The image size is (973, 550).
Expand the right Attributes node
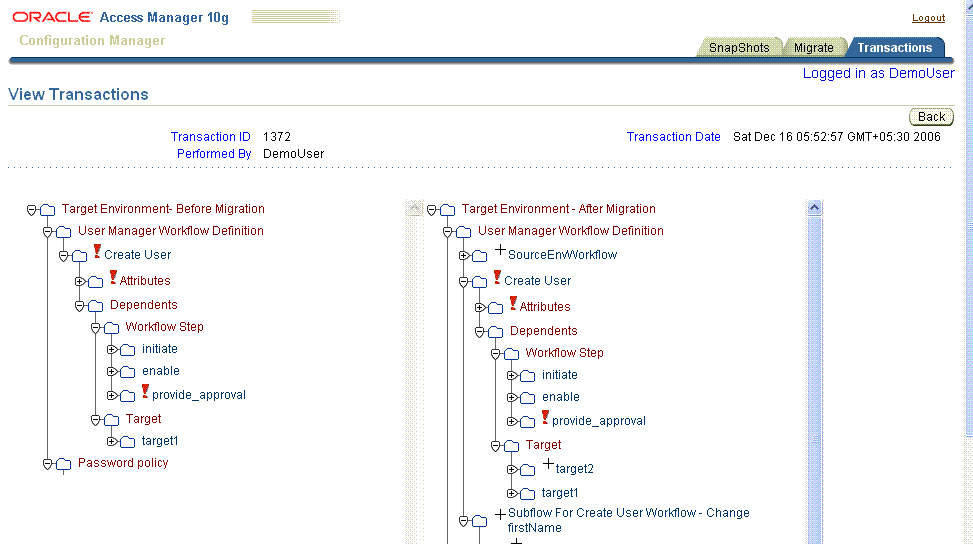click(x=480, y=308)
